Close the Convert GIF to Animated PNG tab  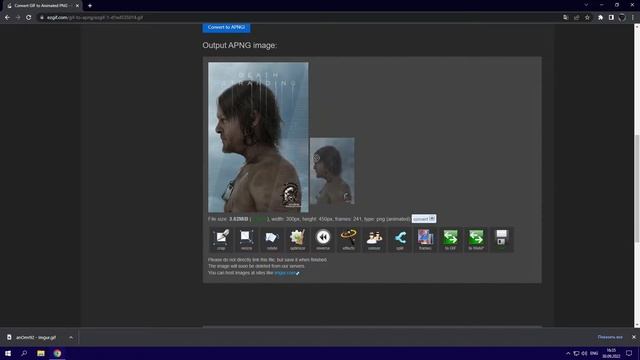(77, 6)
